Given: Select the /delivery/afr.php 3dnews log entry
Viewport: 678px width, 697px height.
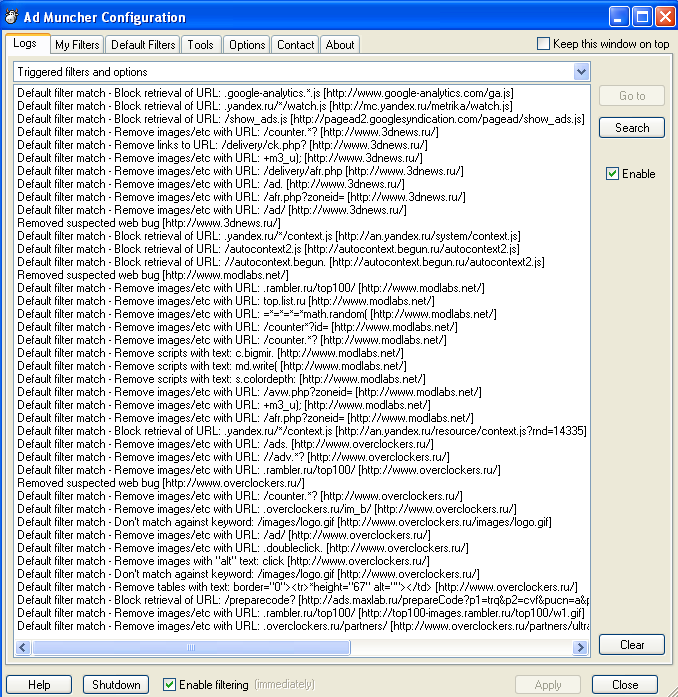Looking at the screenshot, I should (x=240, y=171).
